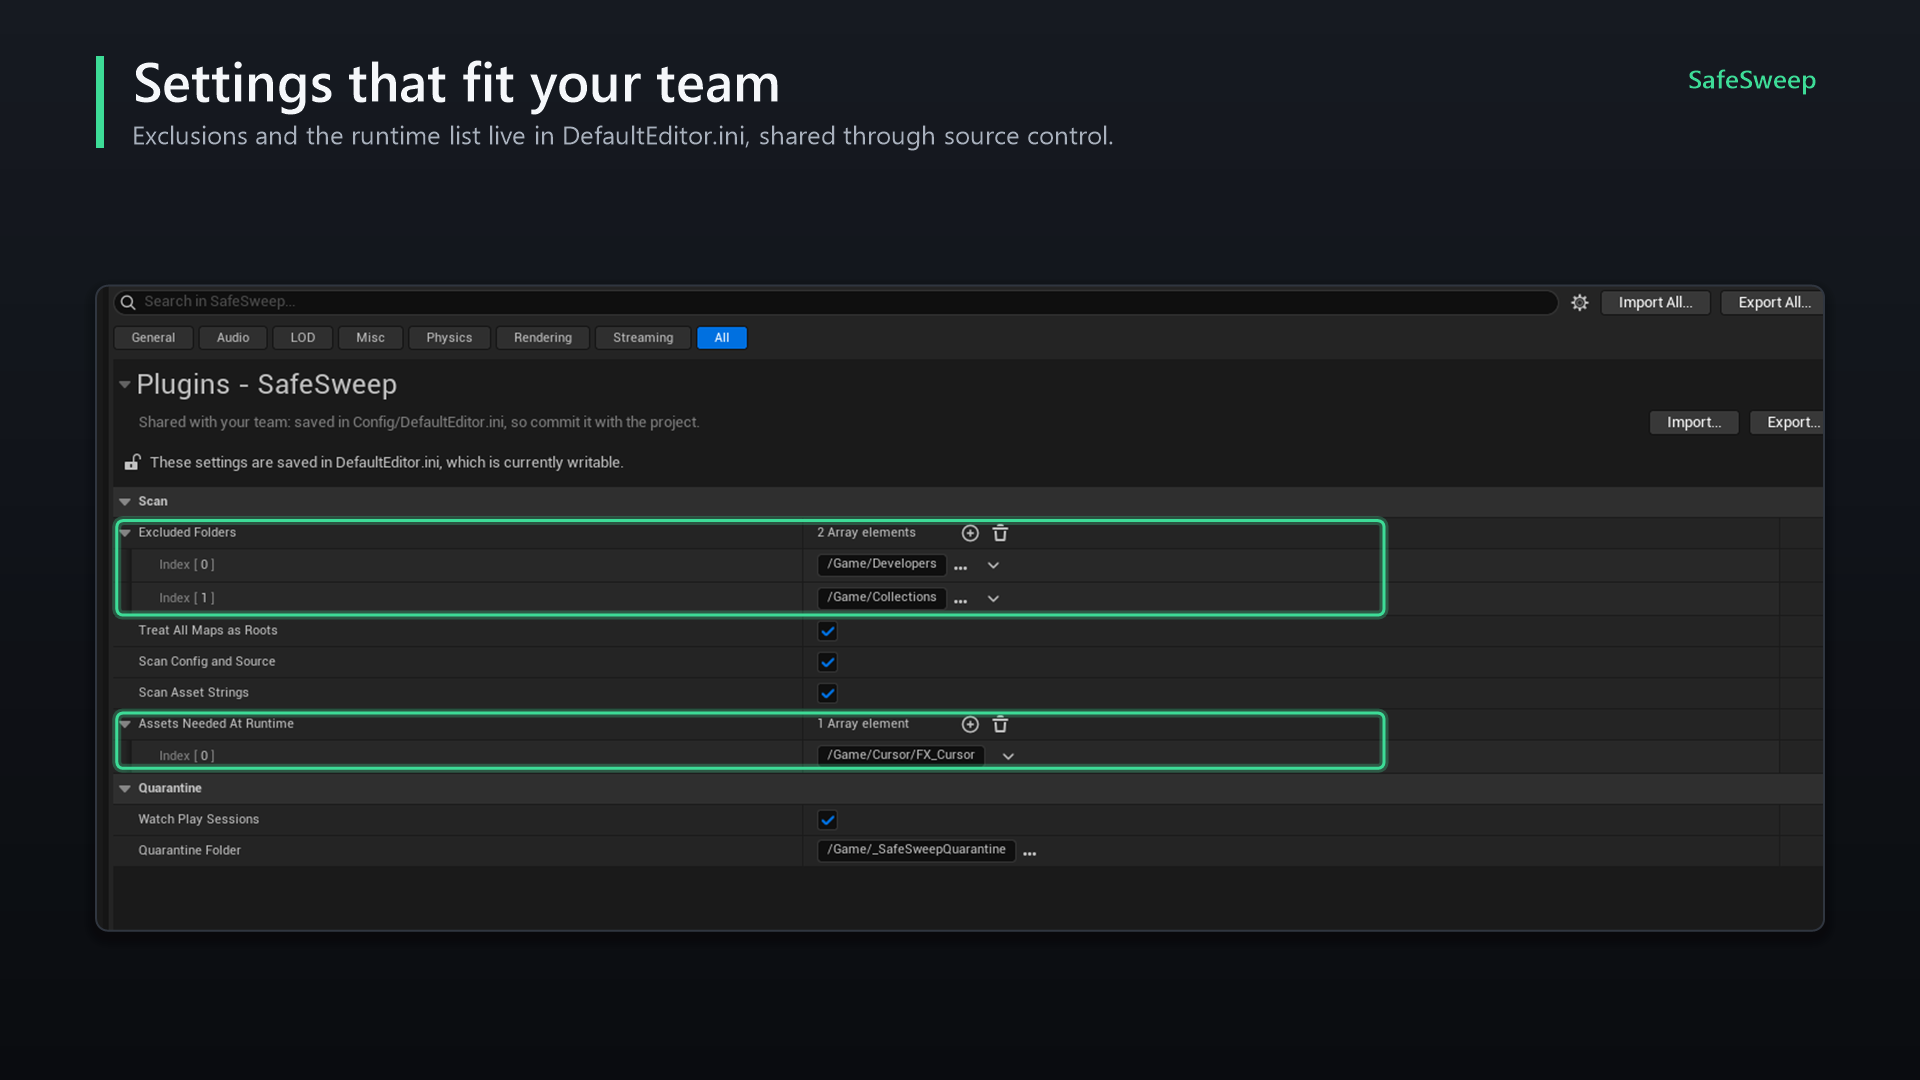This screenshot has width=1920, height=1080.
Task: Select the Physics filter tab
Action: [449, 338]
